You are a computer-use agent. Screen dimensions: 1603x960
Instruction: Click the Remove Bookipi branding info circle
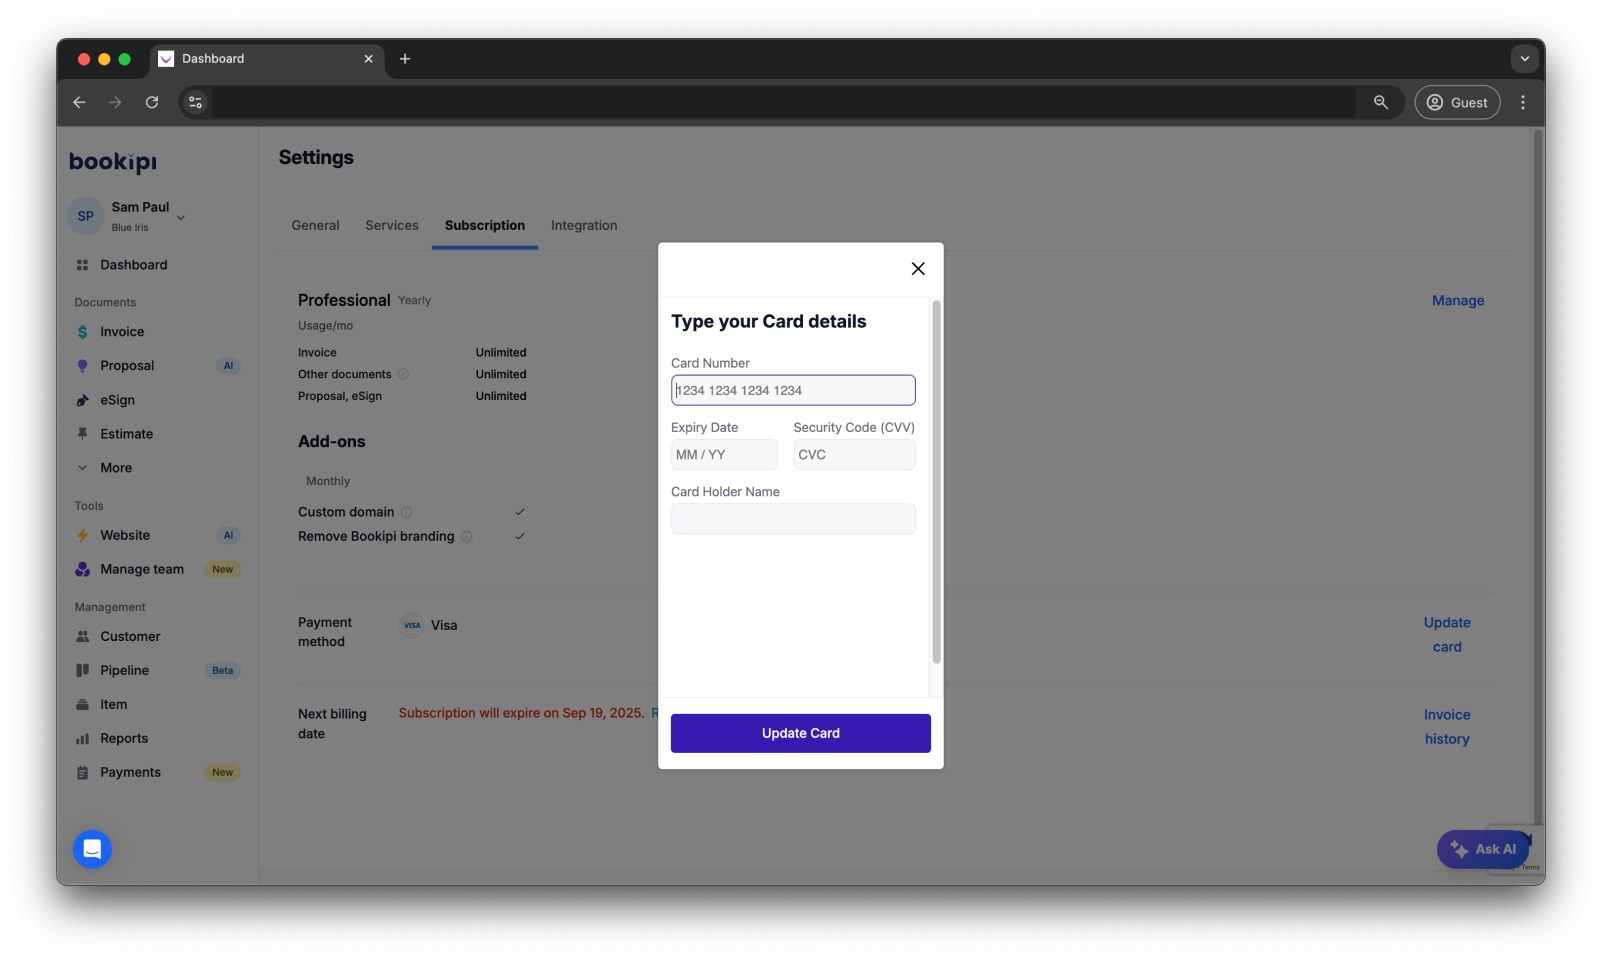467,536
